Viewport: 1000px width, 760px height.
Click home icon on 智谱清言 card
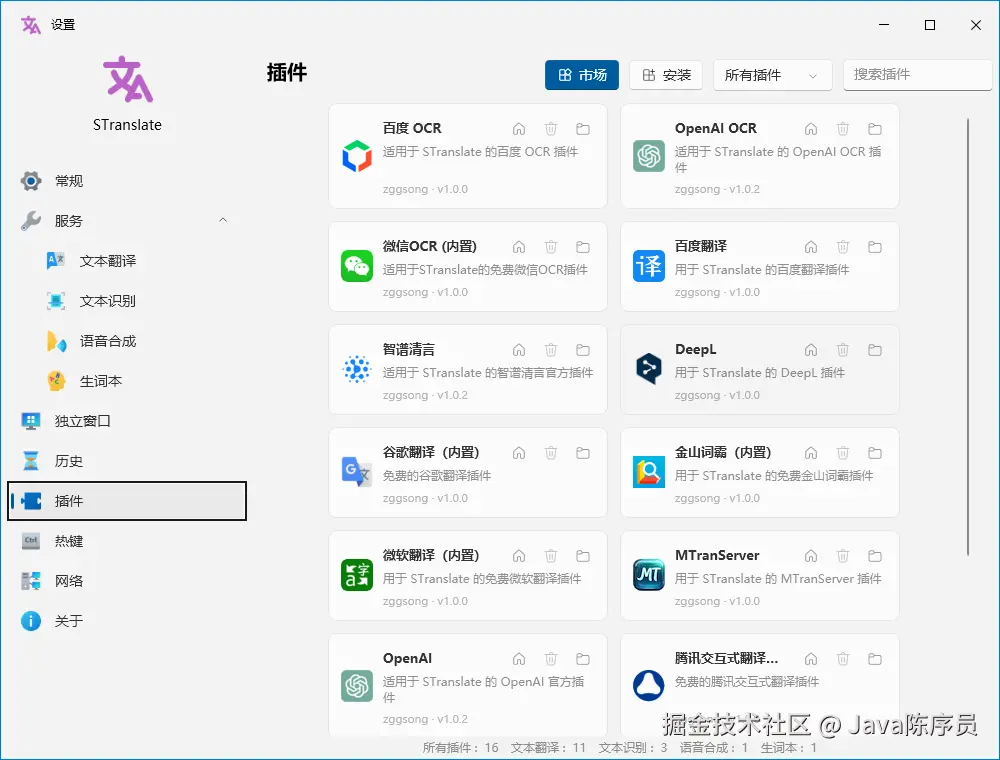point(519,350)
